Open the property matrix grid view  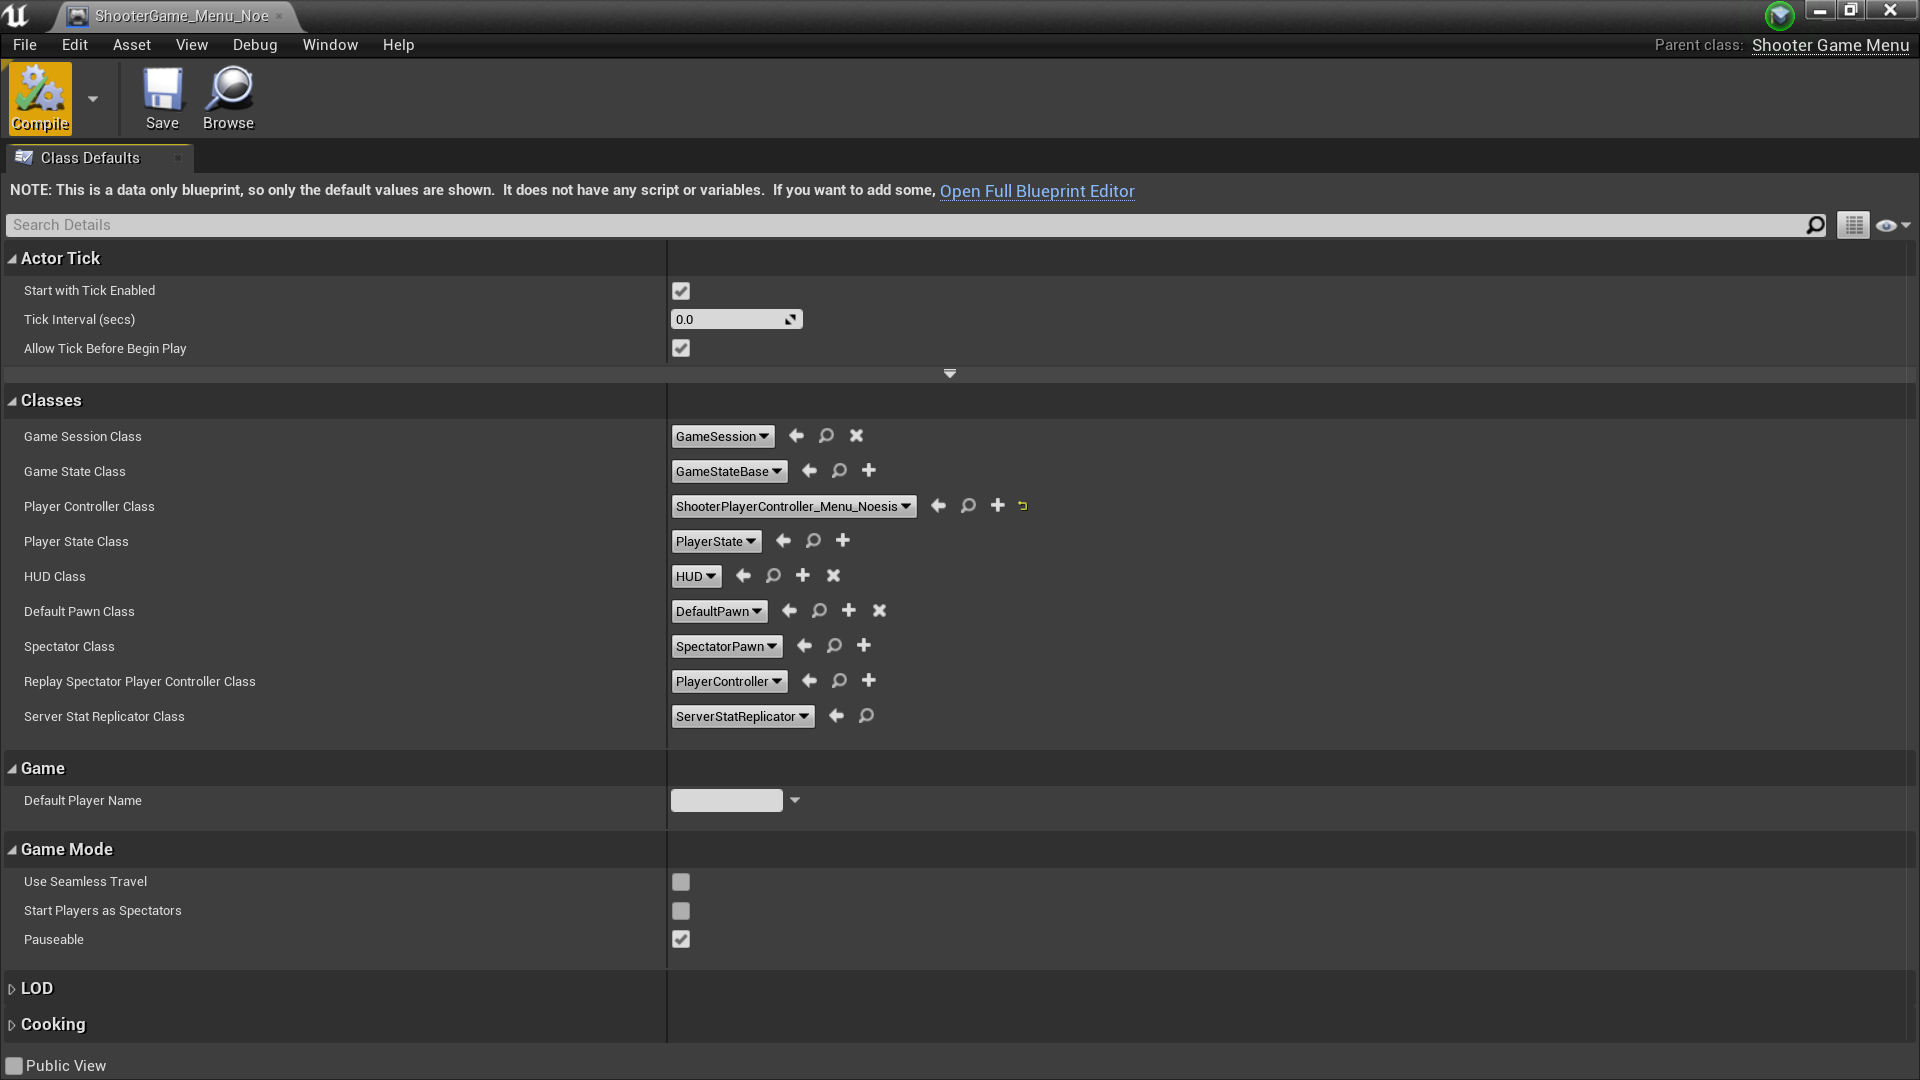[x=1852, y=225]
